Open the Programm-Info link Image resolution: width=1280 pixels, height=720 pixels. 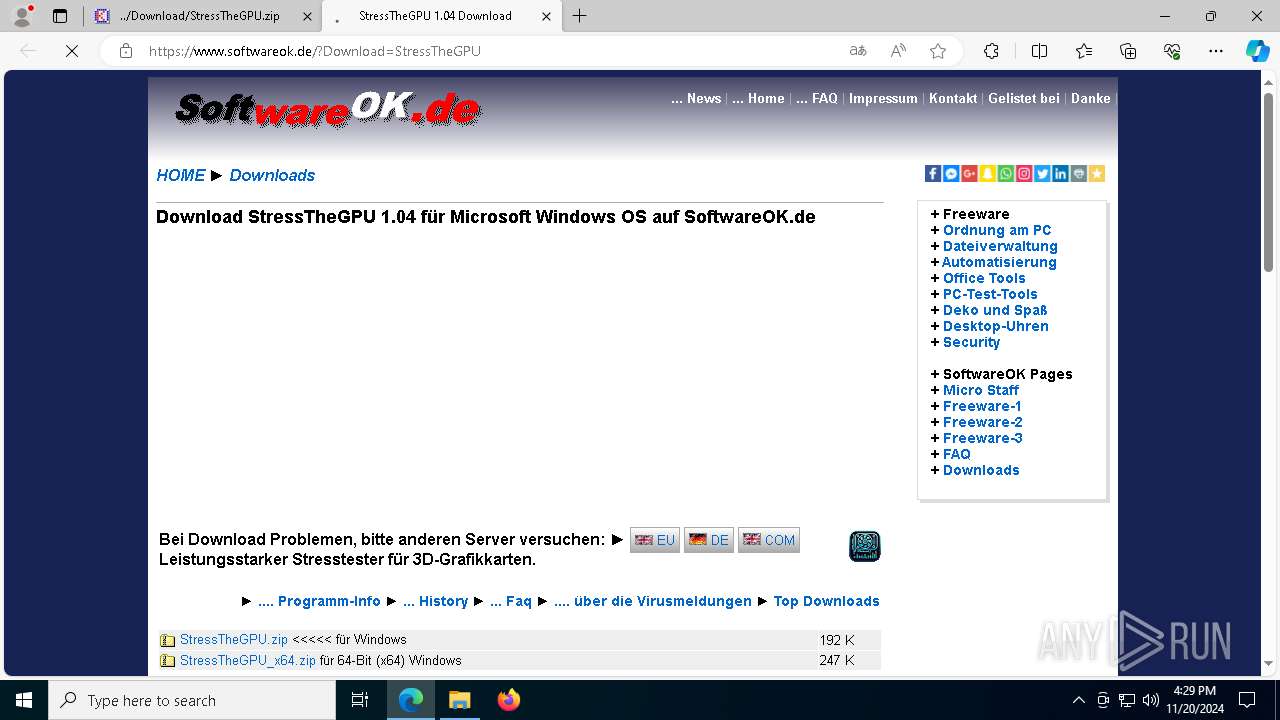[319, 601]
